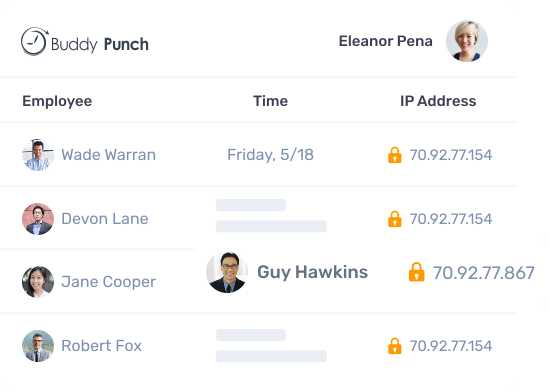Click the Buddy Punch clock logo icon
550x390 pixels.
click(x=34, y=41)
